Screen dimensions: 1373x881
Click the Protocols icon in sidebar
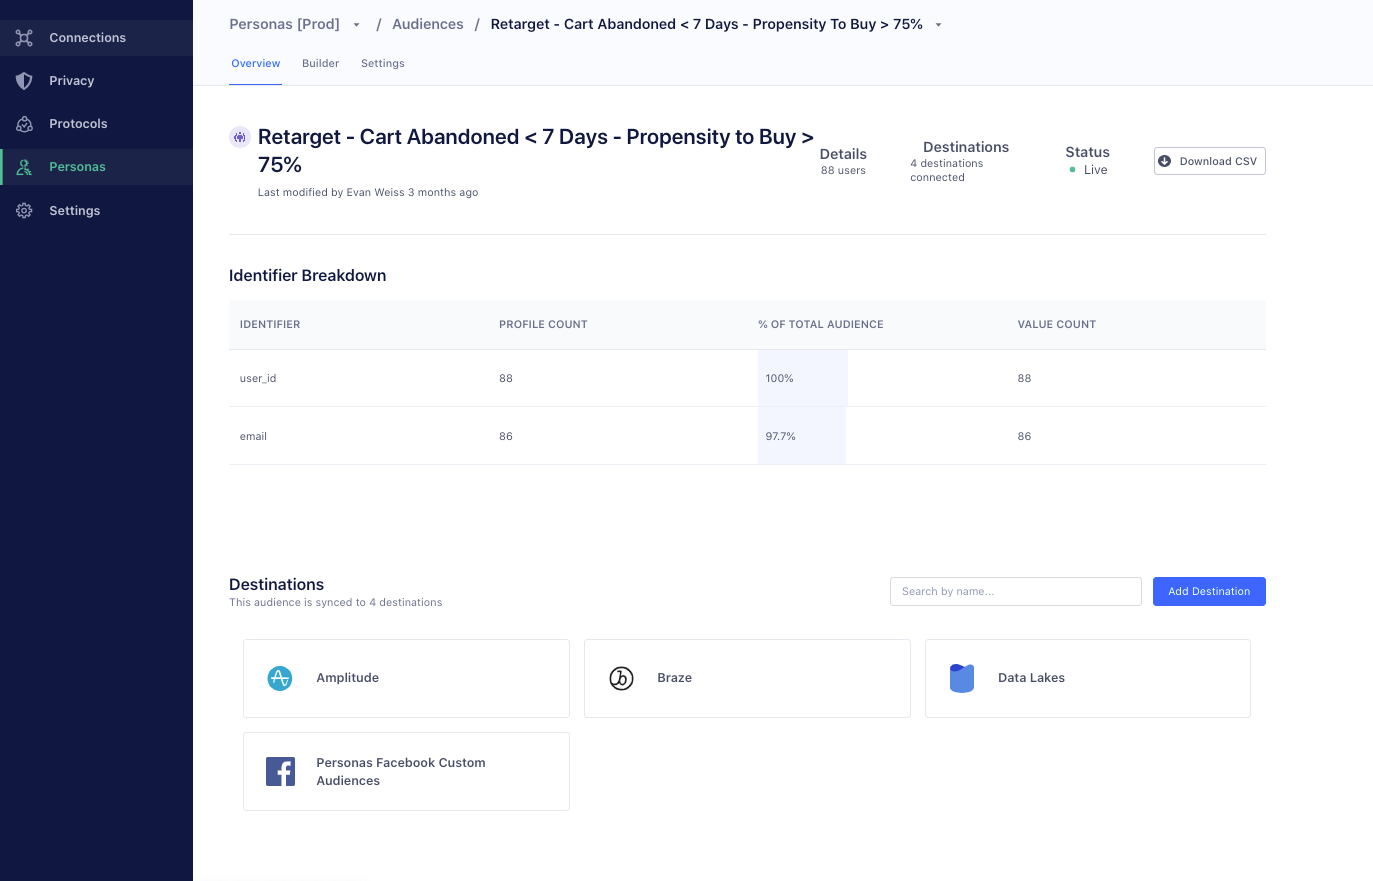tap(25, 124)
